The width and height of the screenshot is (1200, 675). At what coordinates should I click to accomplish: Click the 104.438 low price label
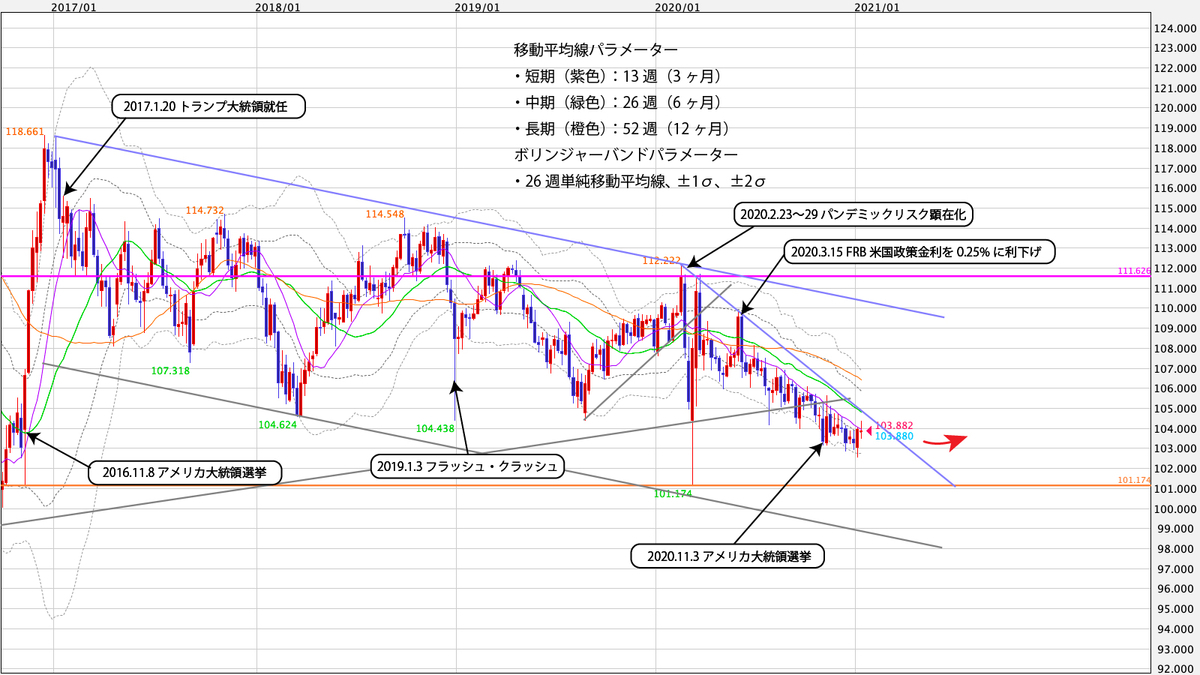point(435,428)
